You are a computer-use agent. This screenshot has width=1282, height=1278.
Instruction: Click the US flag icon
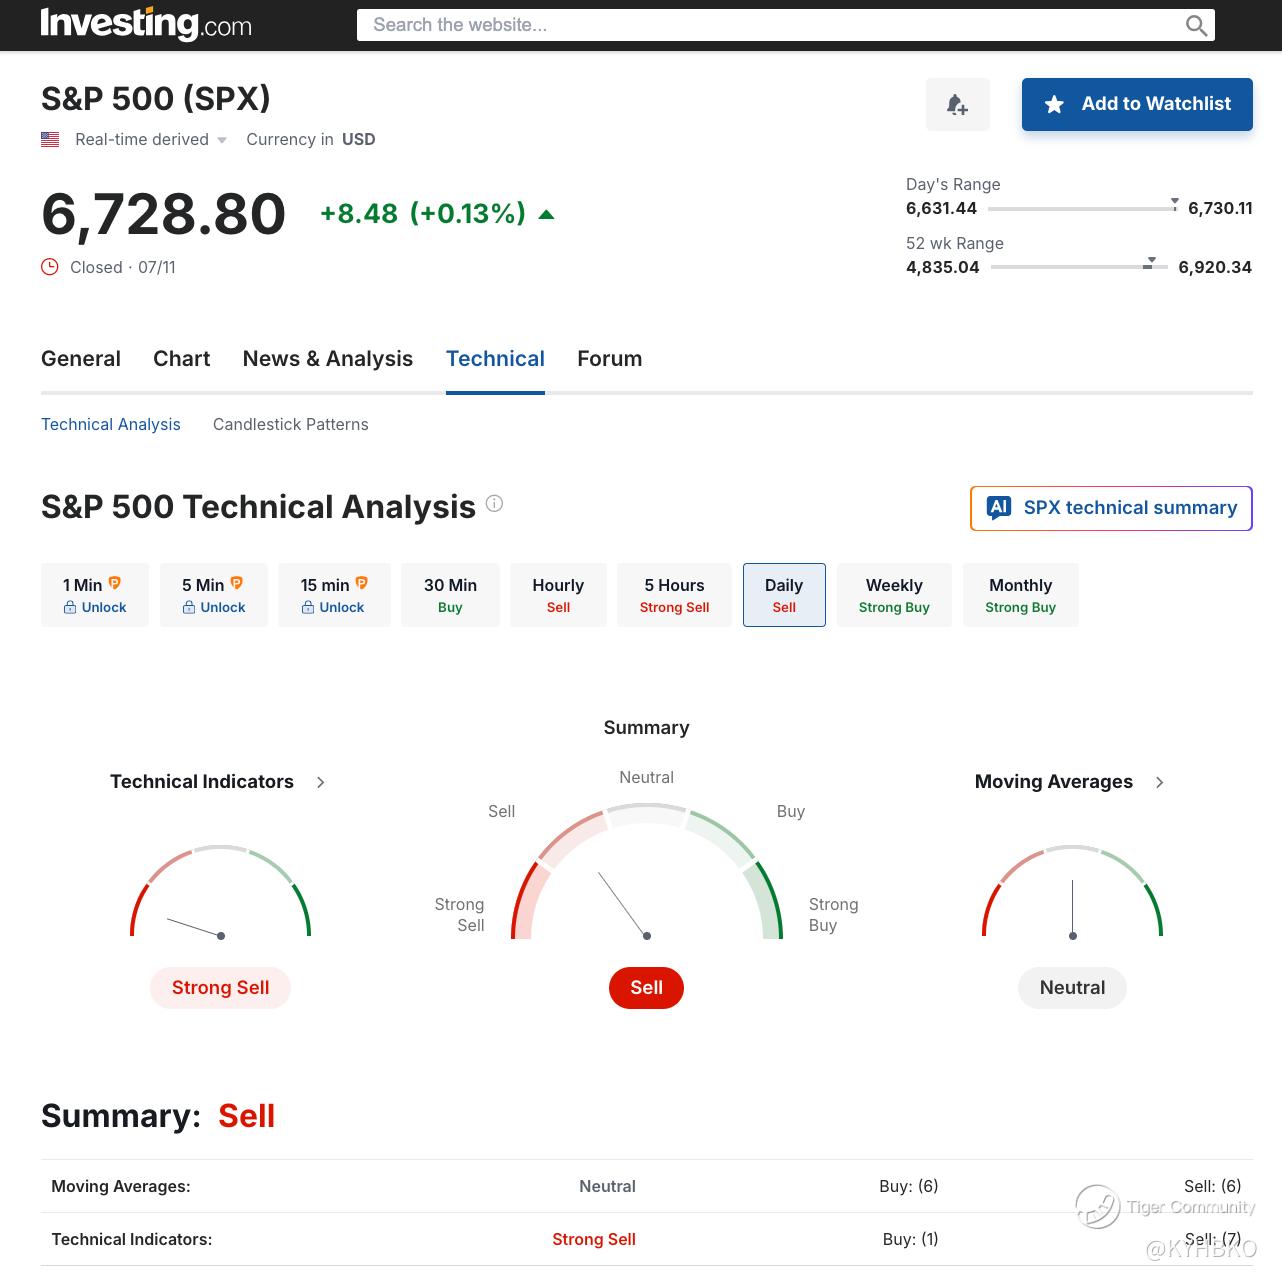pyautogui.click(x=50, y=139)
